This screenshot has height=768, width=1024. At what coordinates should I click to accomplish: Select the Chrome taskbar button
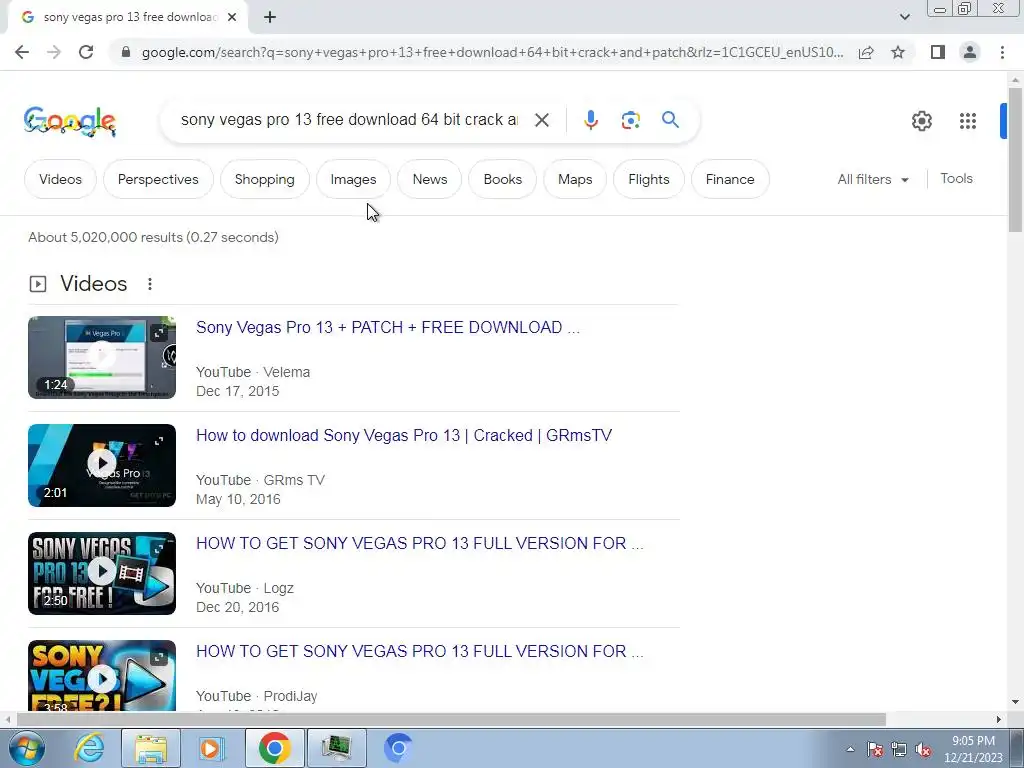coord(274,748)
